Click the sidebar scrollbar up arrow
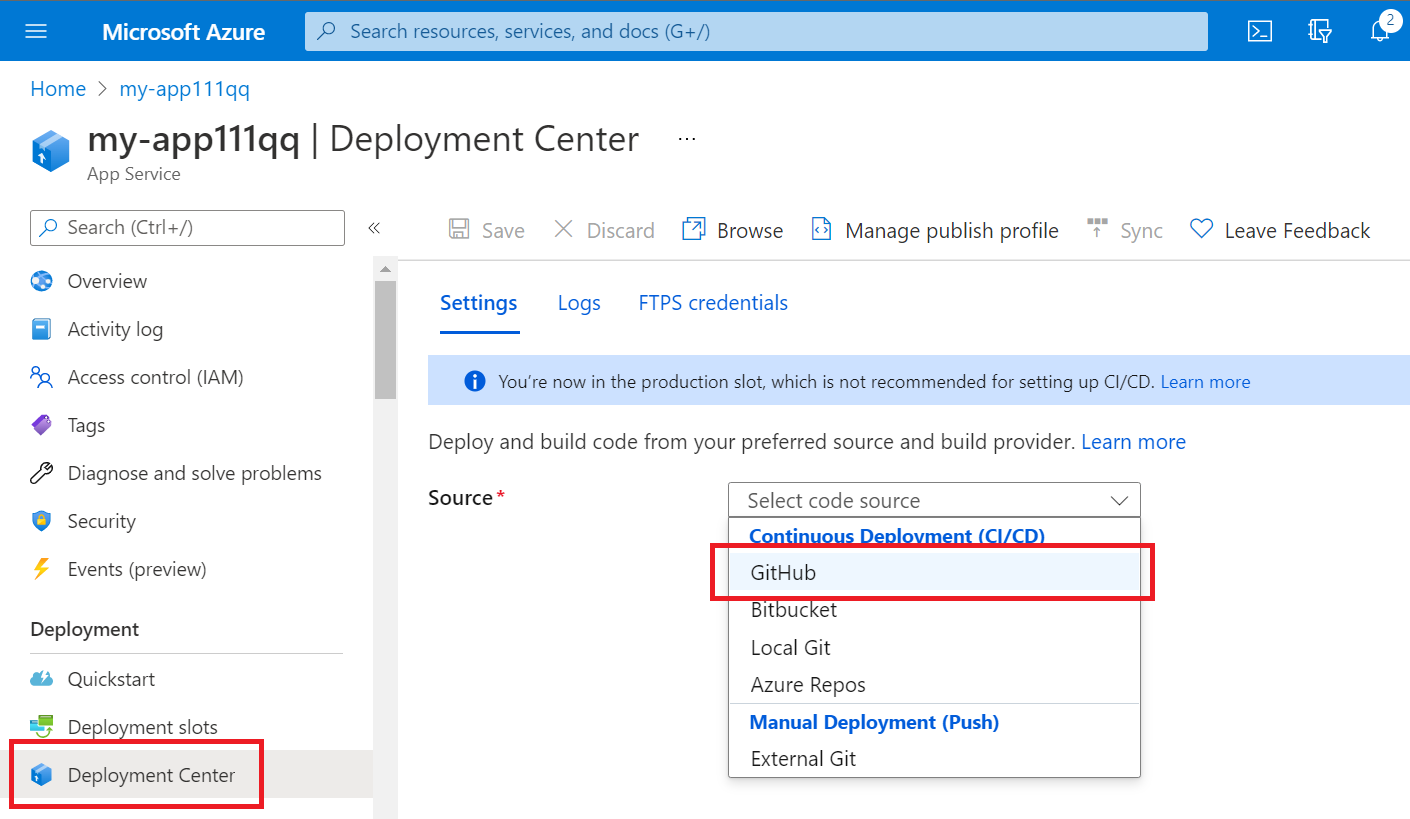1410x819 pixels. 385,269
